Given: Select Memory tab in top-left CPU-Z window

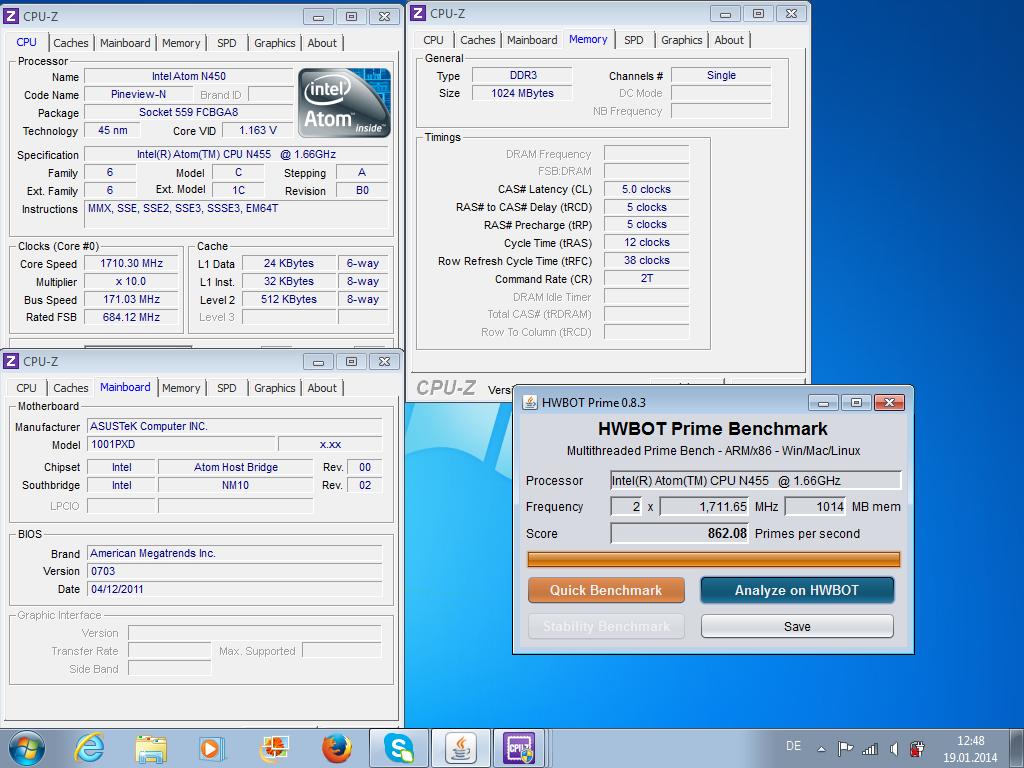Looking at the screenshot, I should point(181,43).
